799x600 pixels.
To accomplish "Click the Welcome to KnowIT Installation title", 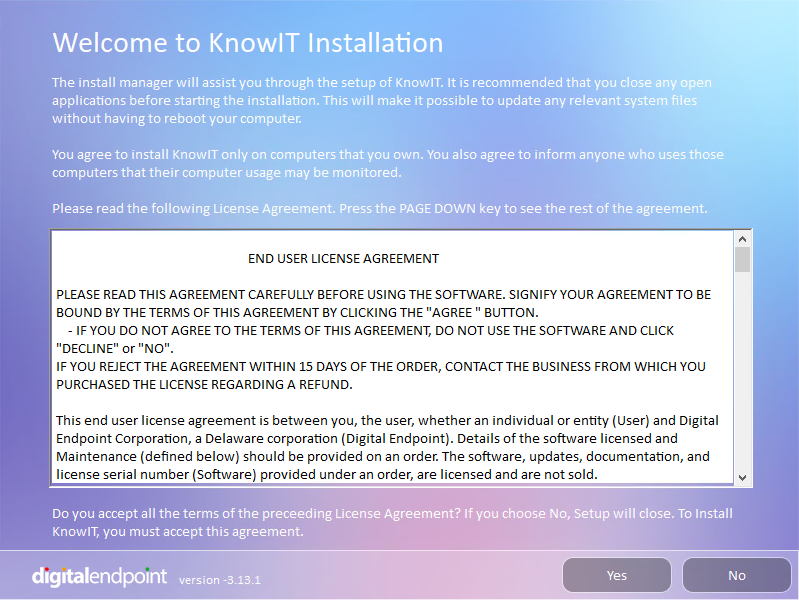I will 248,43.
